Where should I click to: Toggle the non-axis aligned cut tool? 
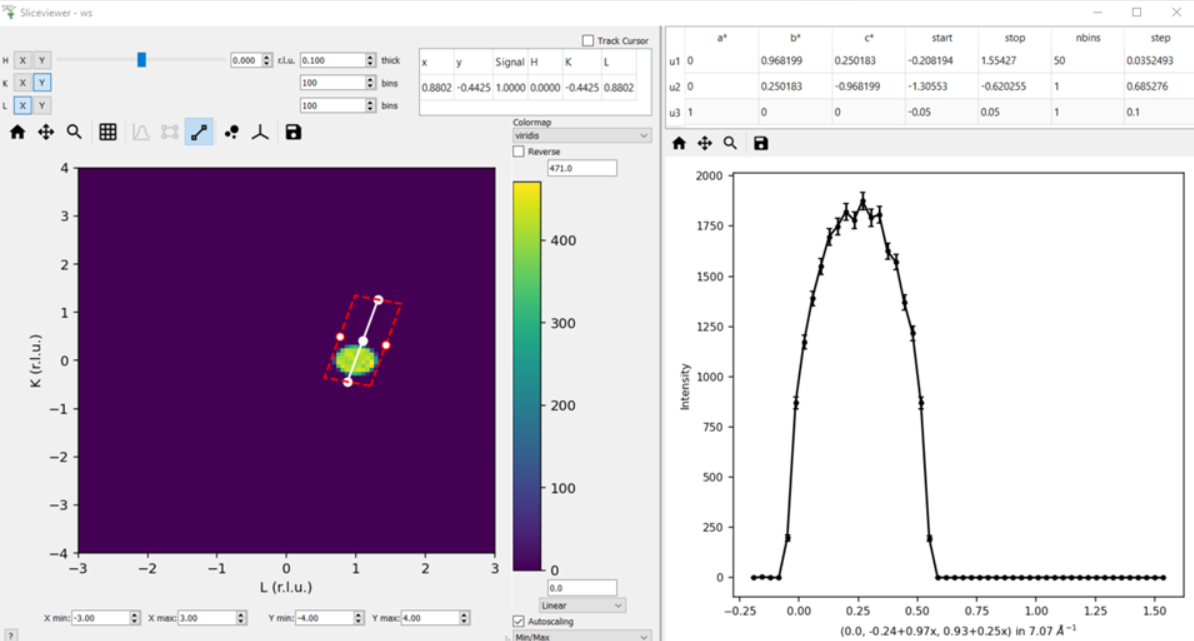click(199, 132)
